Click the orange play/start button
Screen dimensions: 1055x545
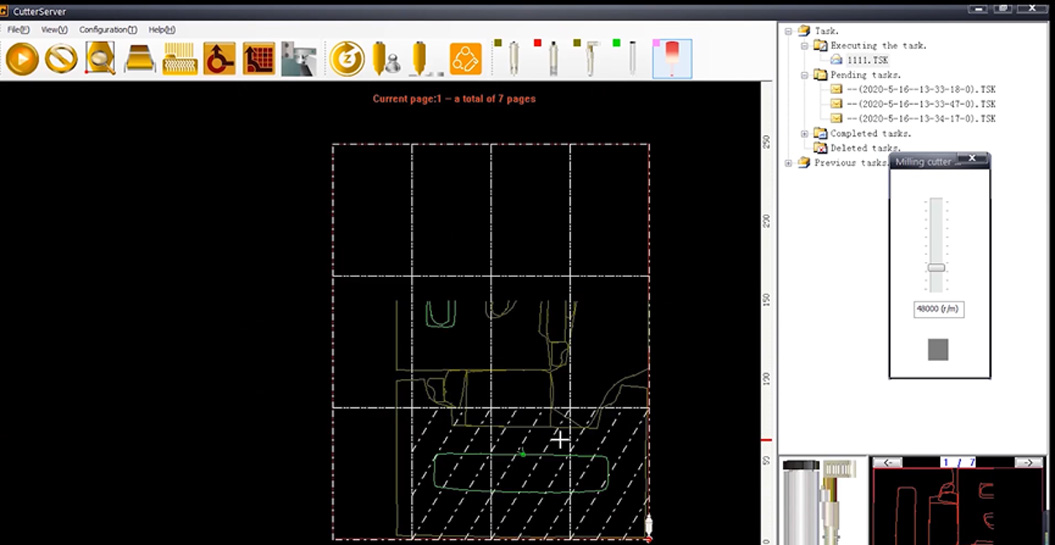22,59
